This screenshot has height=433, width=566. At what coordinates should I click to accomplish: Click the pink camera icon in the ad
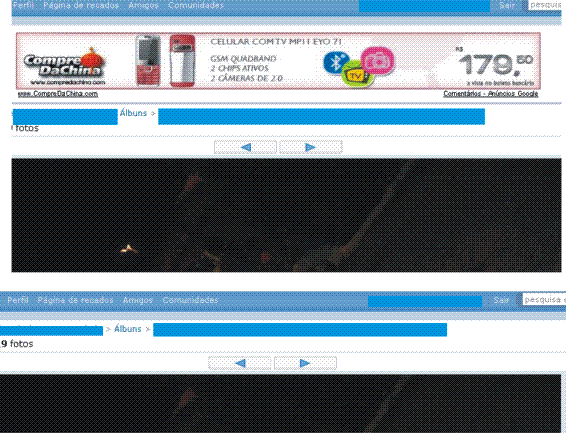378,61
